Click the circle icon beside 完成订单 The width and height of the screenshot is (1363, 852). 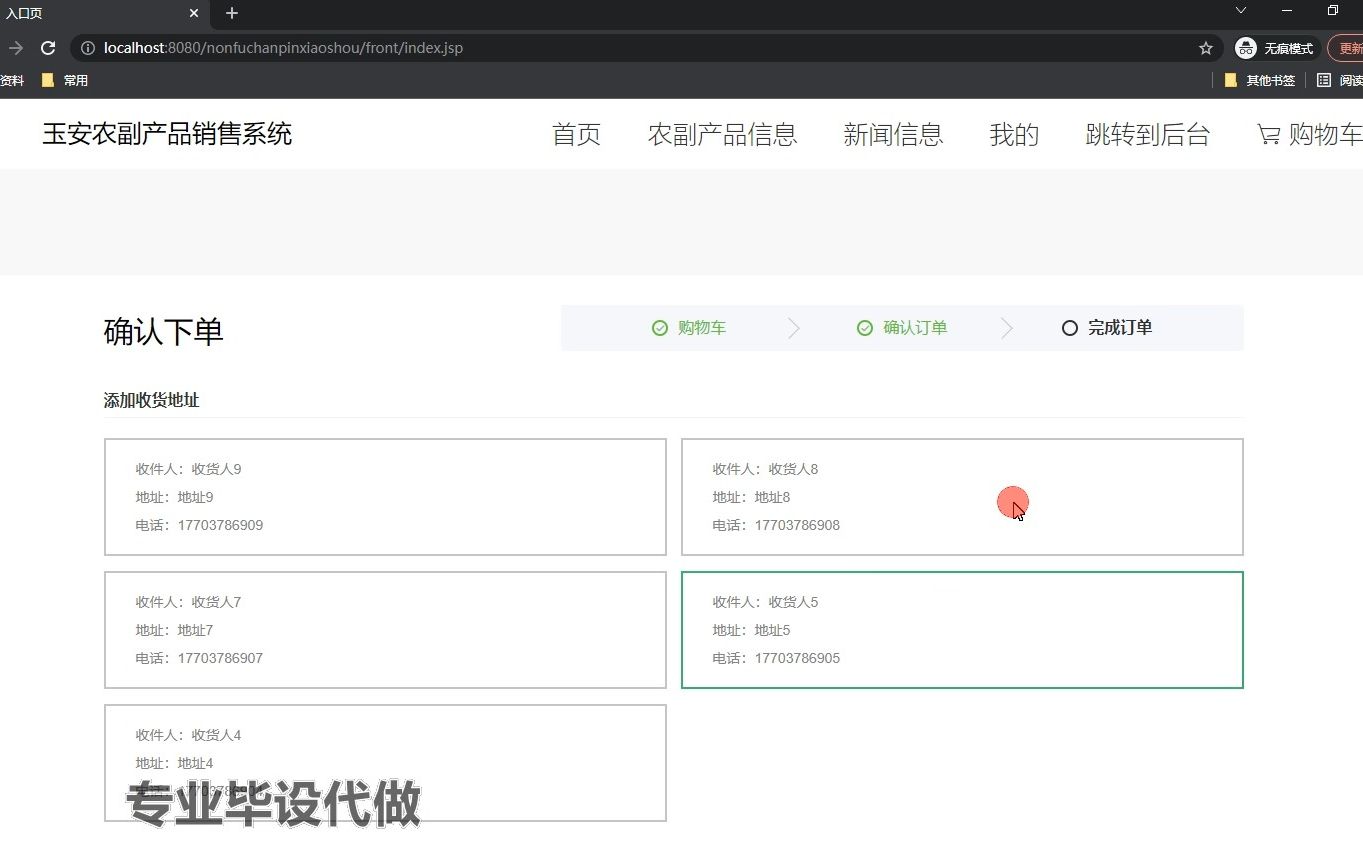pos(1070,328)
